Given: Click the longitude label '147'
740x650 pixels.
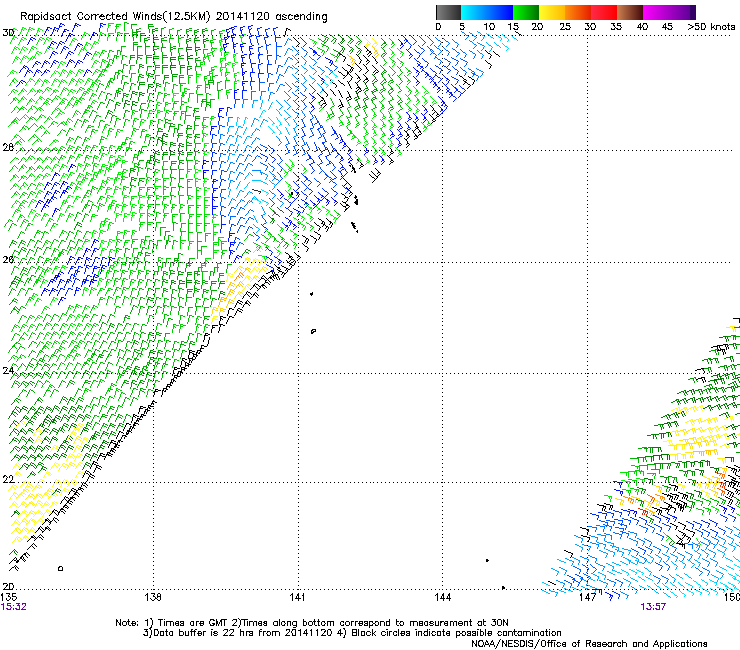Looking at the screenshot, I should click(588, 597).
